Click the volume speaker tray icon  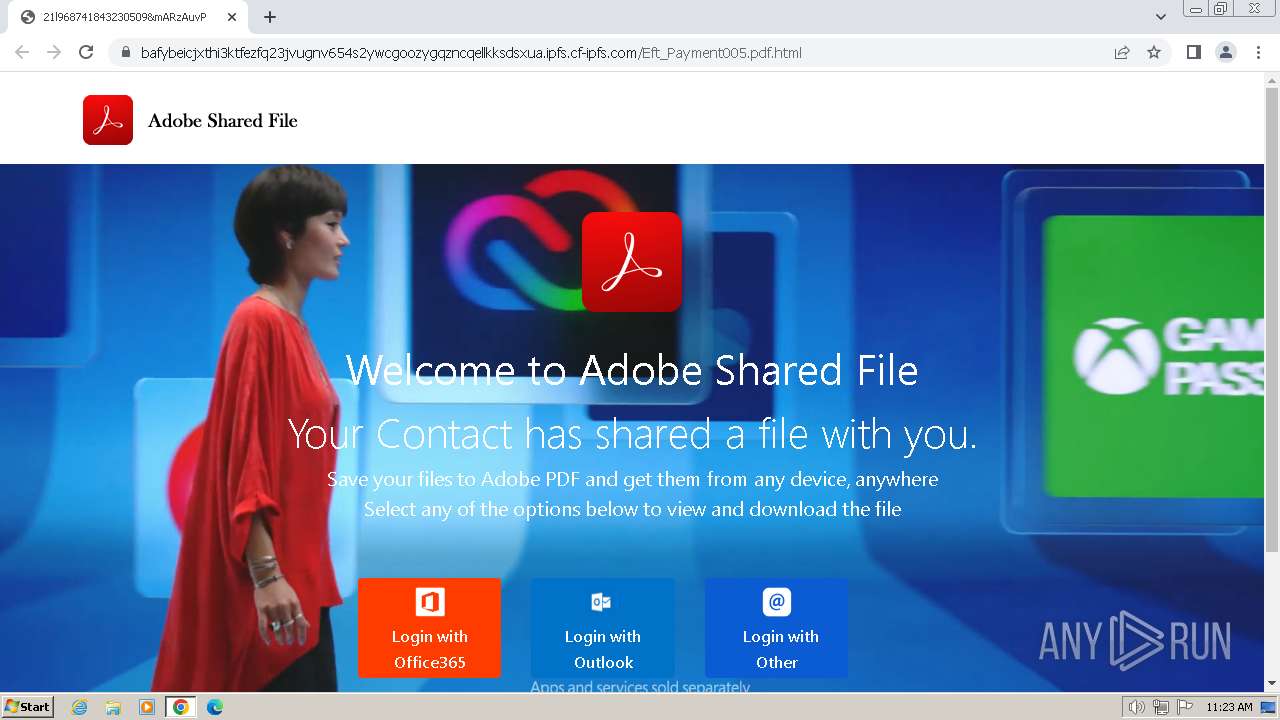pos(1137,707)
